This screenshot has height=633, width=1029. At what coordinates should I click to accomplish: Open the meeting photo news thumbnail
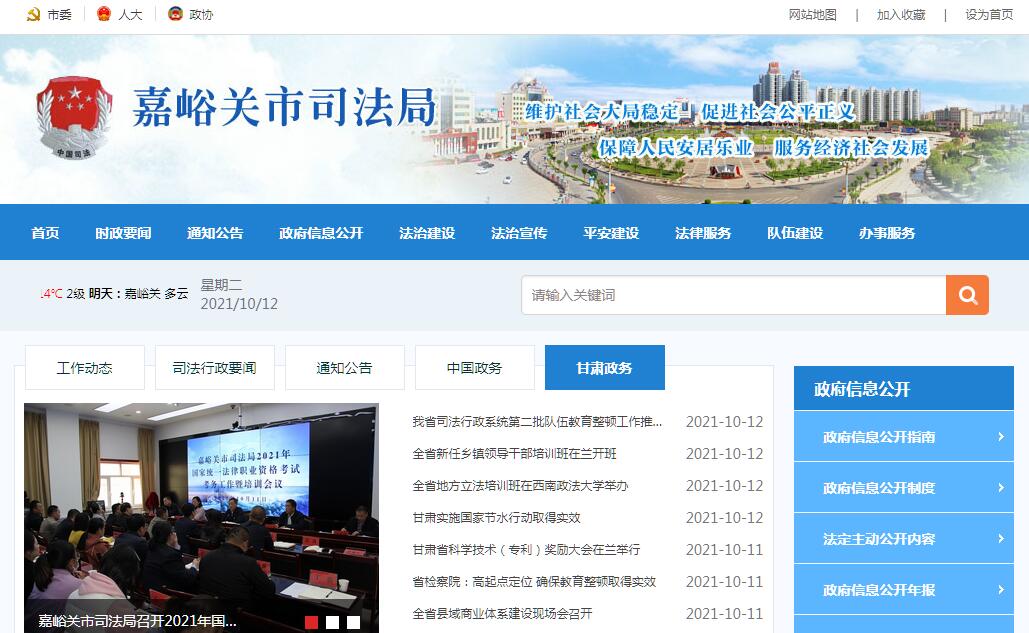click(x=201, y=510)
